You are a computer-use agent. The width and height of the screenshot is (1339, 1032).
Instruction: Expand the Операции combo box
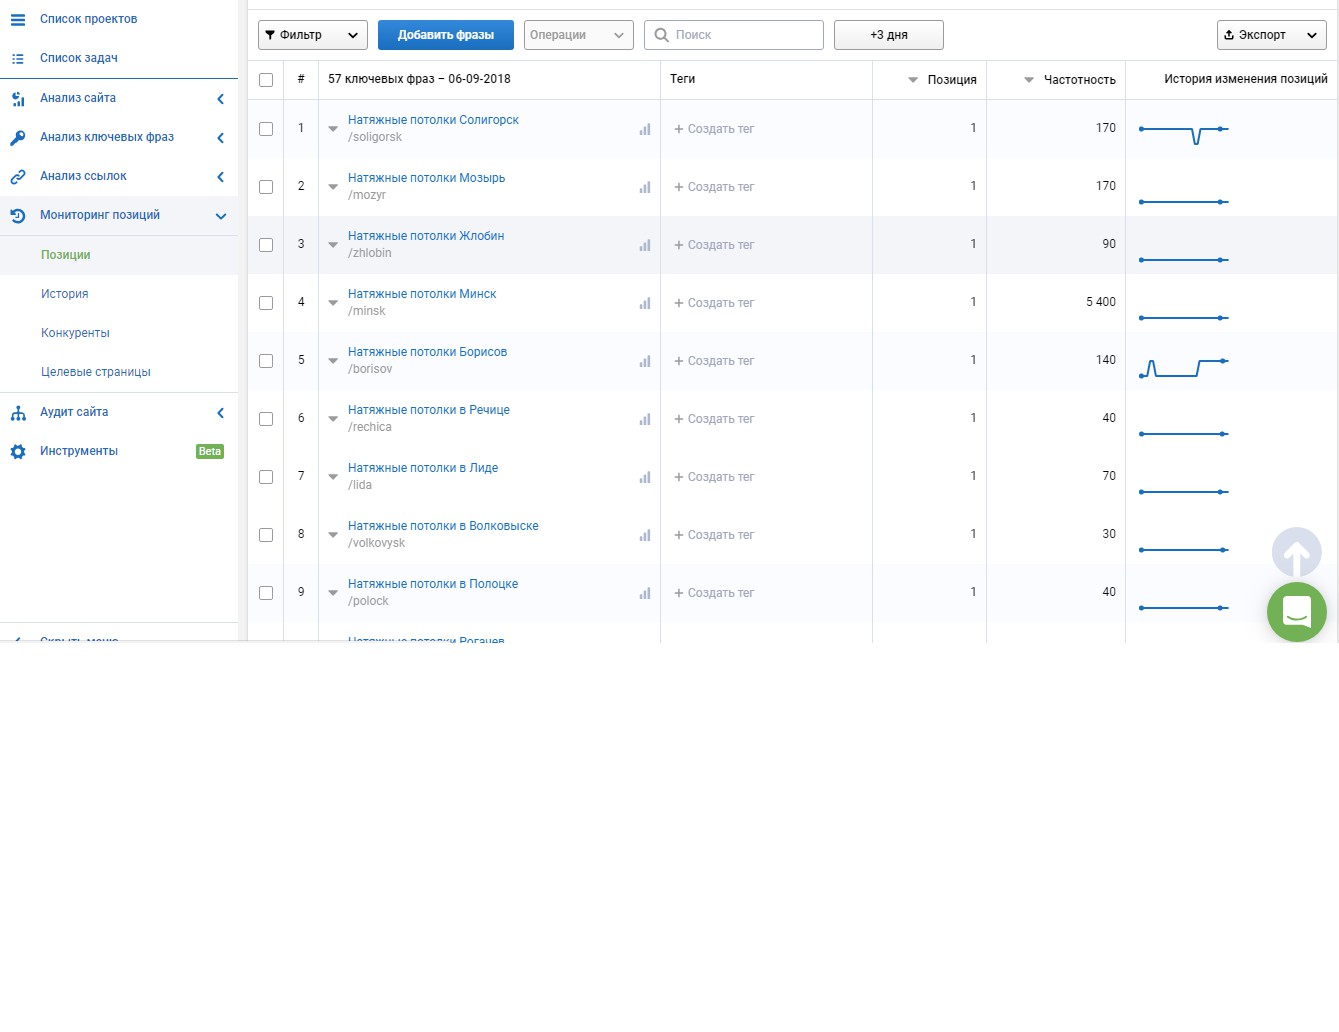579,35
